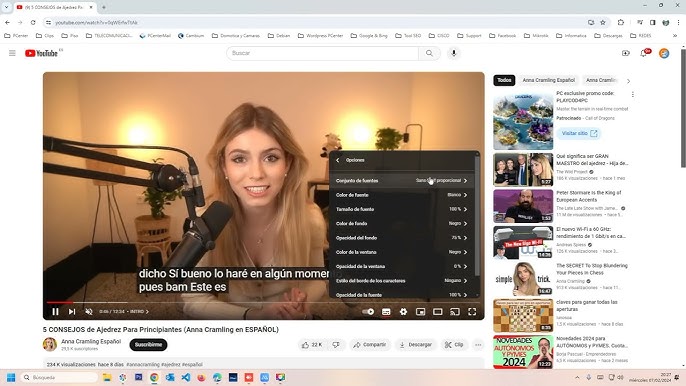Skip to the next video
686x386 pixels.
pos(72,312)
